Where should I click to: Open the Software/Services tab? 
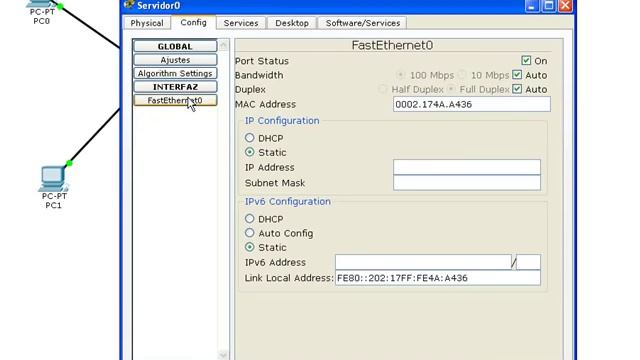[x=363, y=23]
